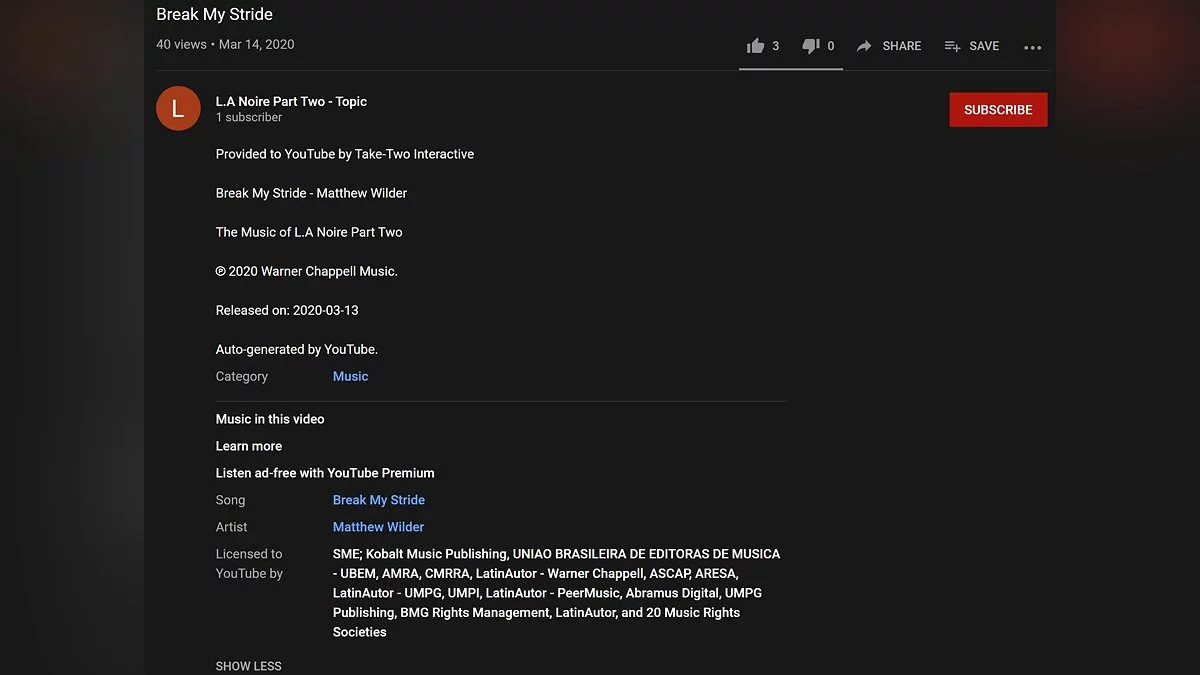Viewport: 1200px width, 675px height.
Task: Open the Break My Stride song link
Action: (x=379, y=500)
